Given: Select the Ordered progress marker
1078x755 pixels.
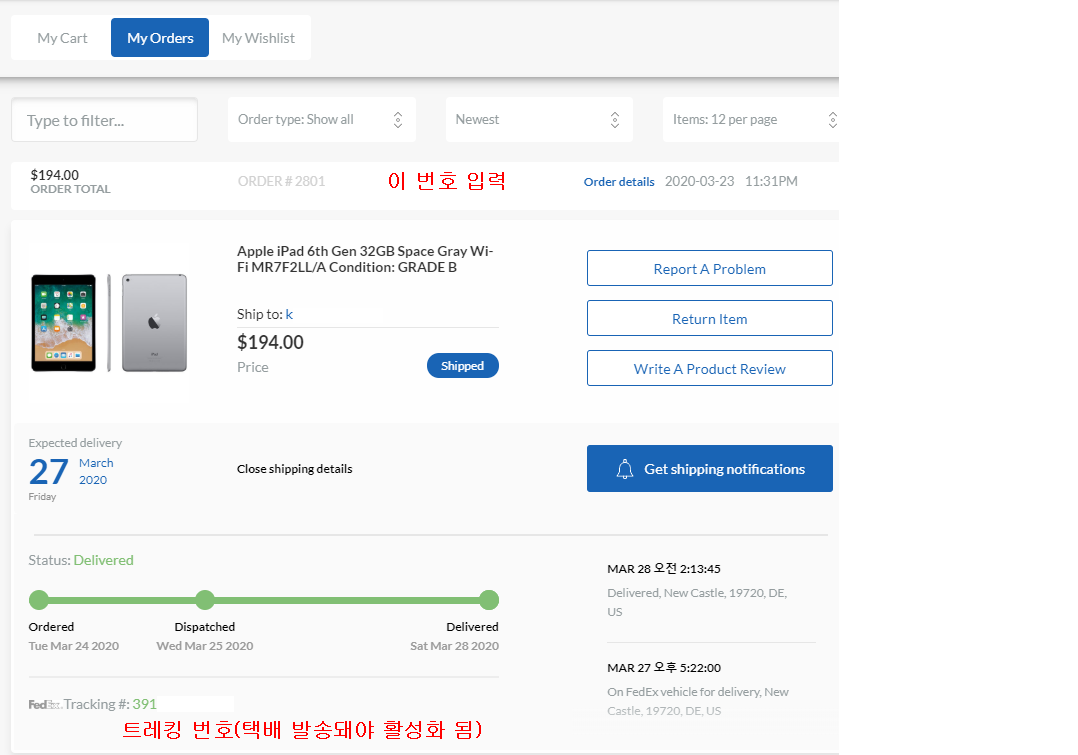Looking at the screenshot, I should [x=39, y=600].
